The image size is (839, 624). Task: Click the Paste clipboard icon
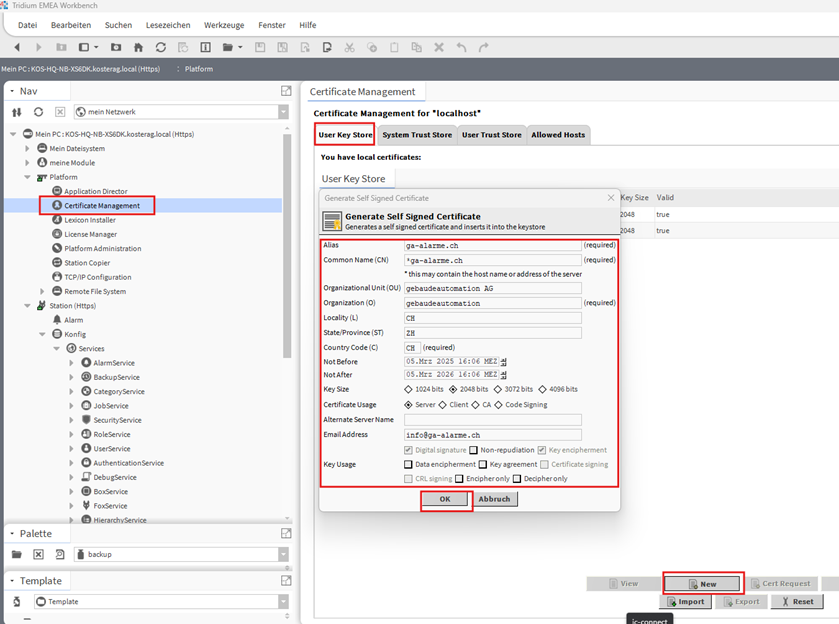pyautogui.click(x=394, y=47)
